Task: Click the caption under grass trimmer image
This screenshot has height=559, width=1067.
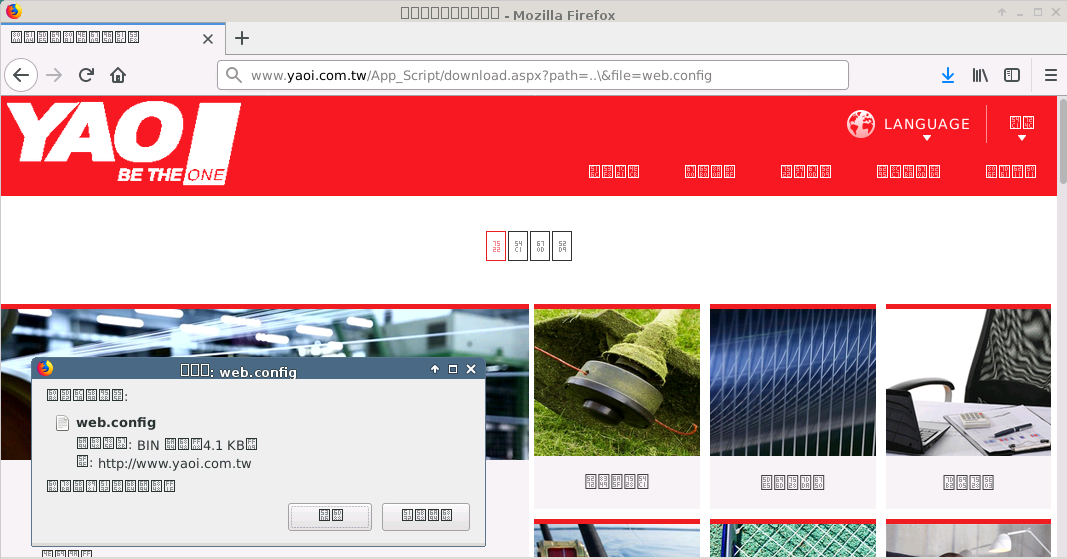Action: point(617,481)
